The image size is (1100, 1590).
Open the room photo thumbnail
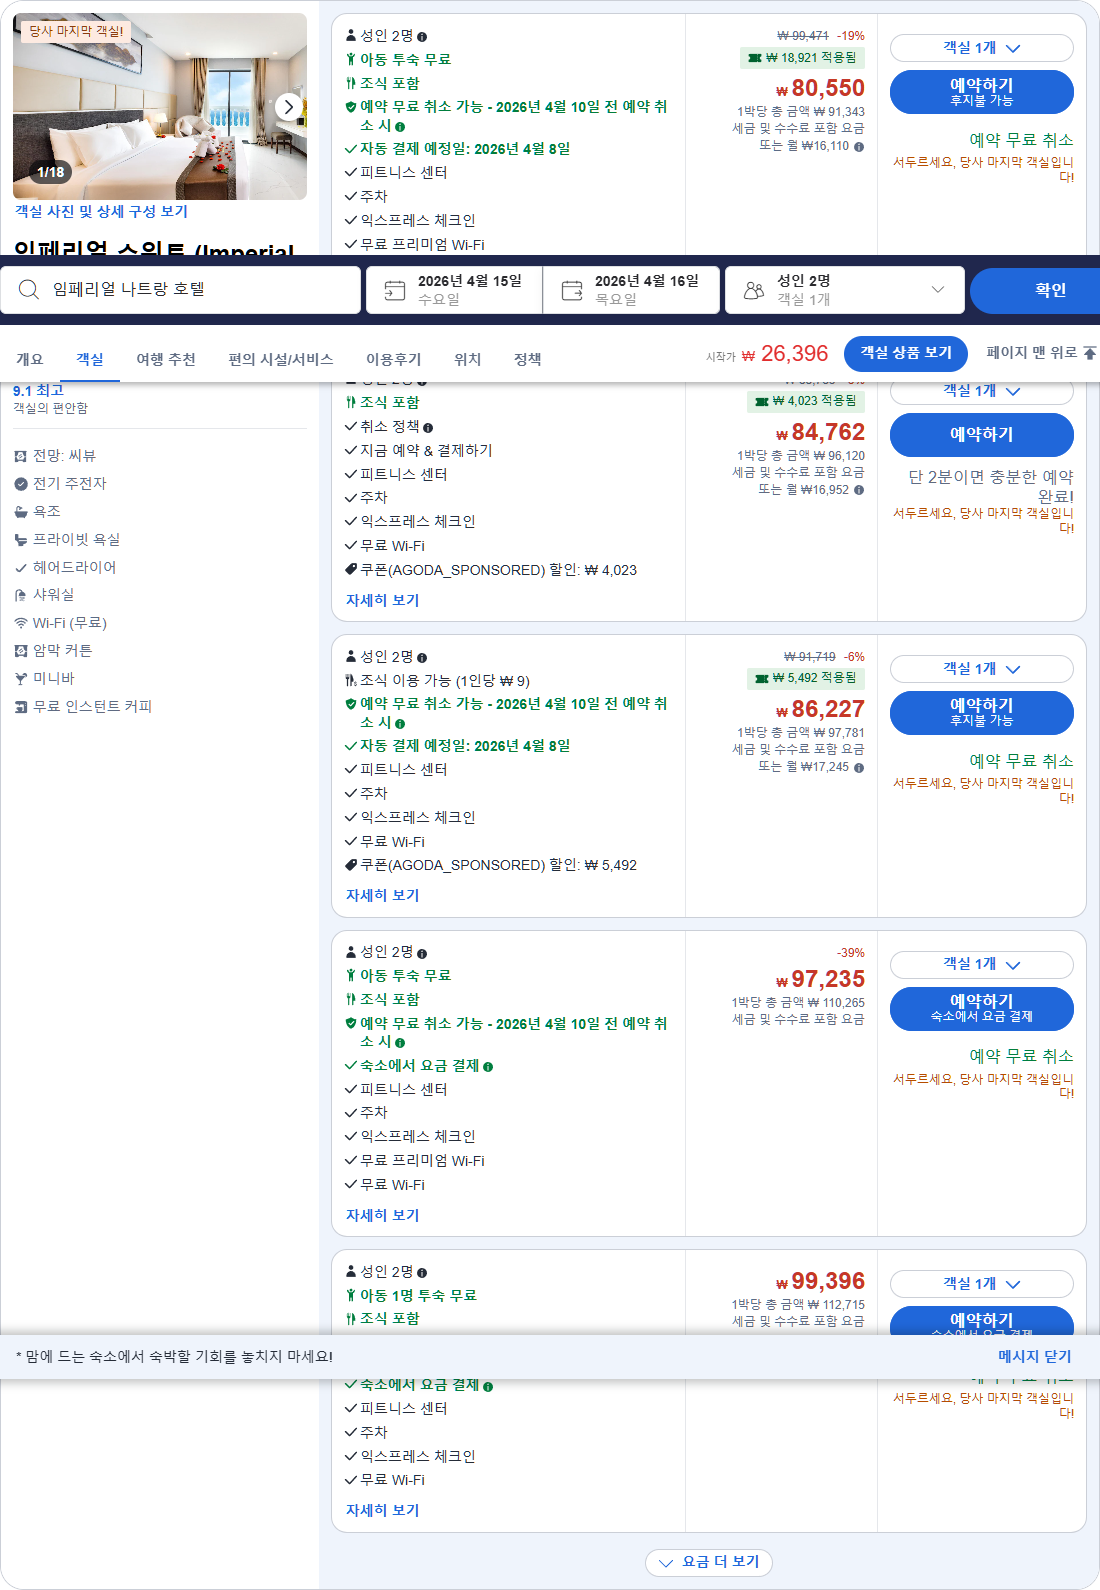click(x=160, y=106)
